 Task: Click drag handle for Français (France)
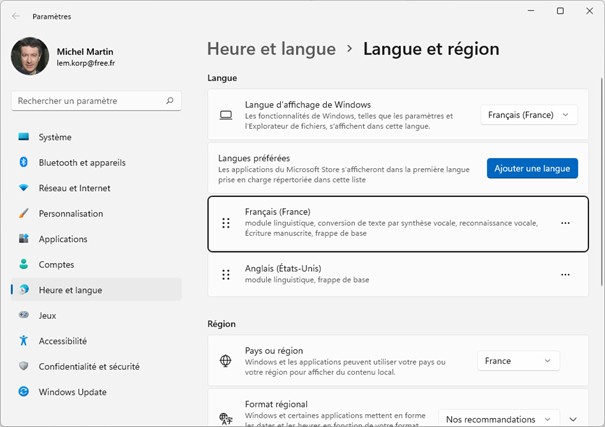(226, 223)
